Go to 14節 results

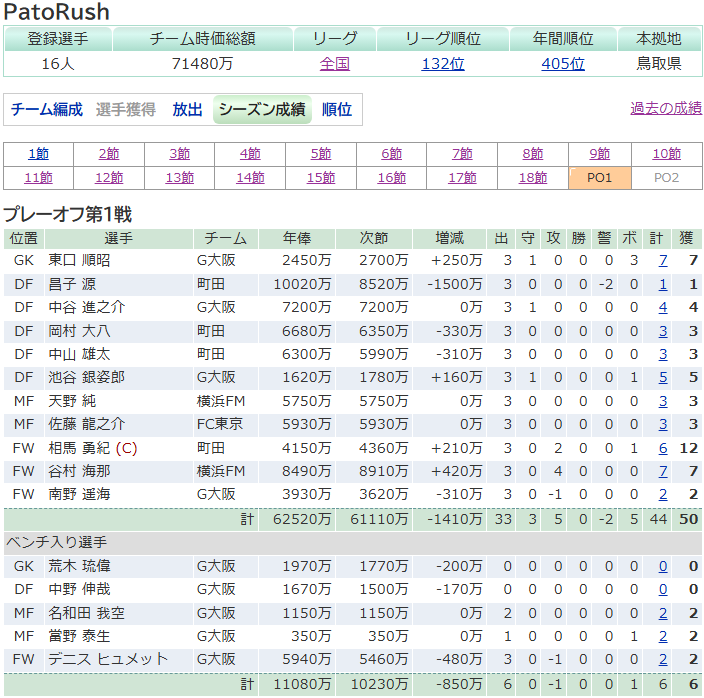(250, 178)
